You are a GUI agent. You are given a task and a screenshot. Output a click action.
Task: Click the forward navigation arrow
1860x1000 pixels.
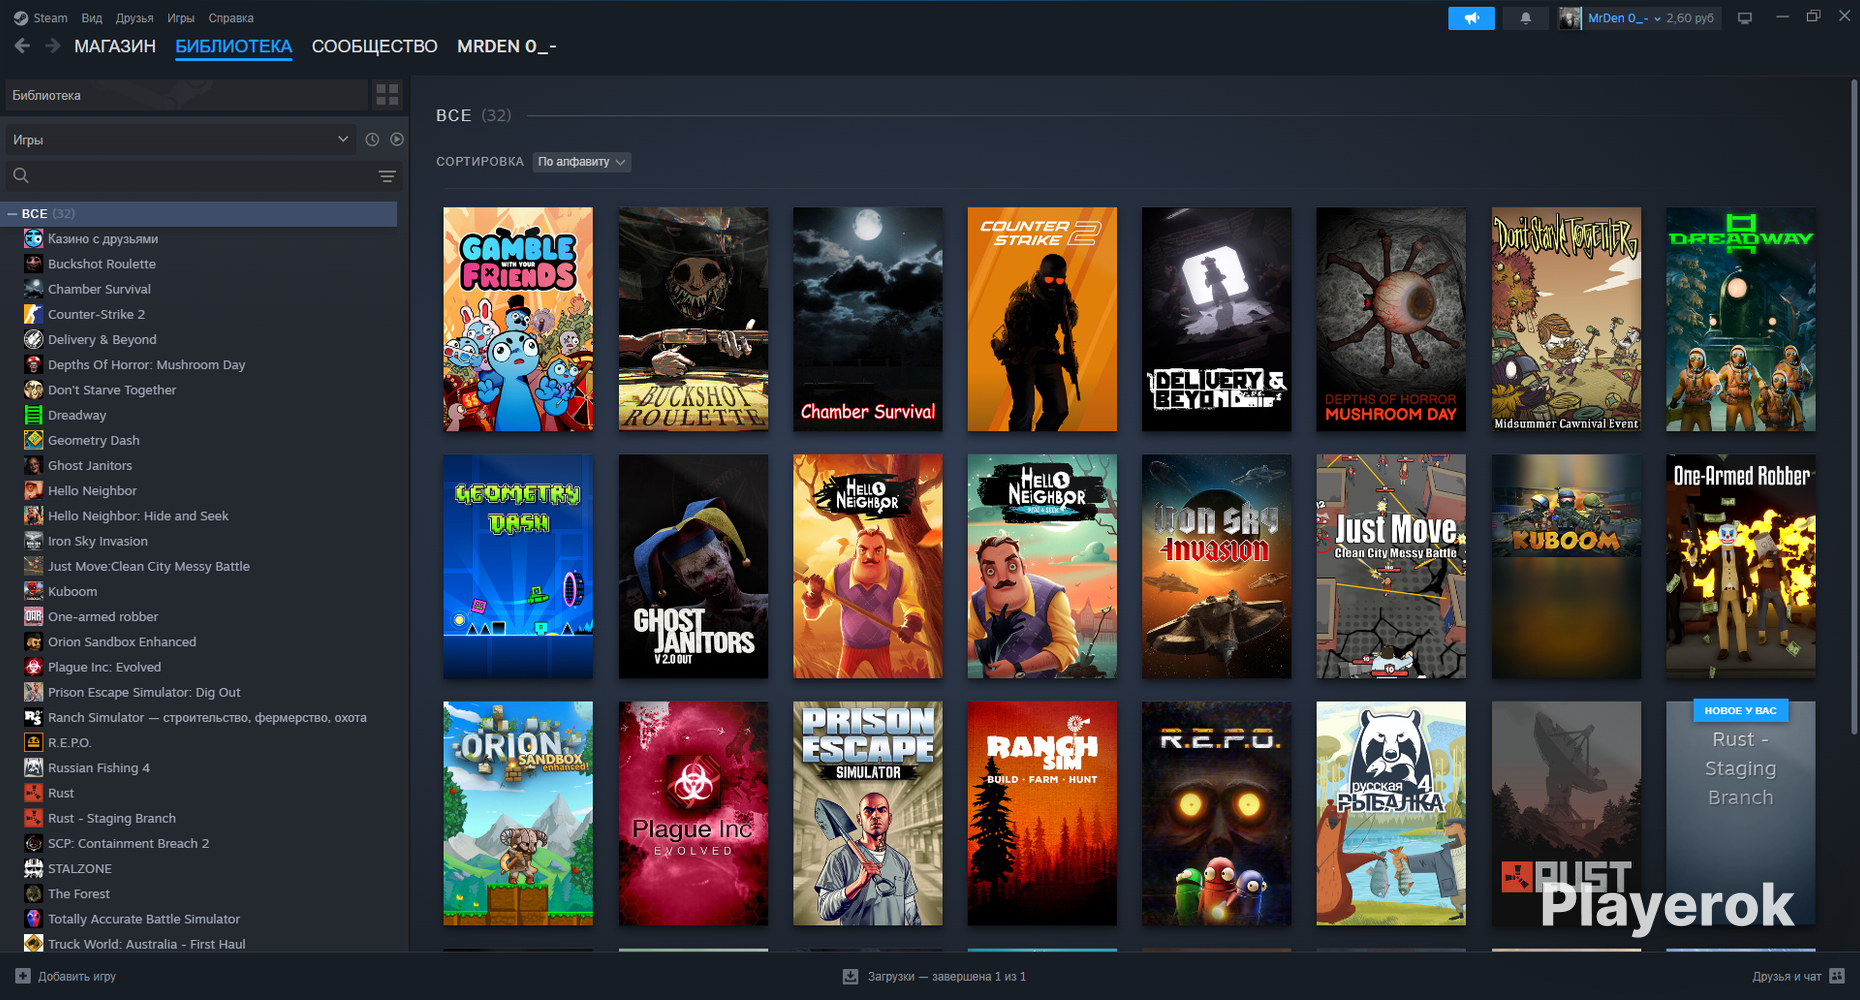[53, 46]
